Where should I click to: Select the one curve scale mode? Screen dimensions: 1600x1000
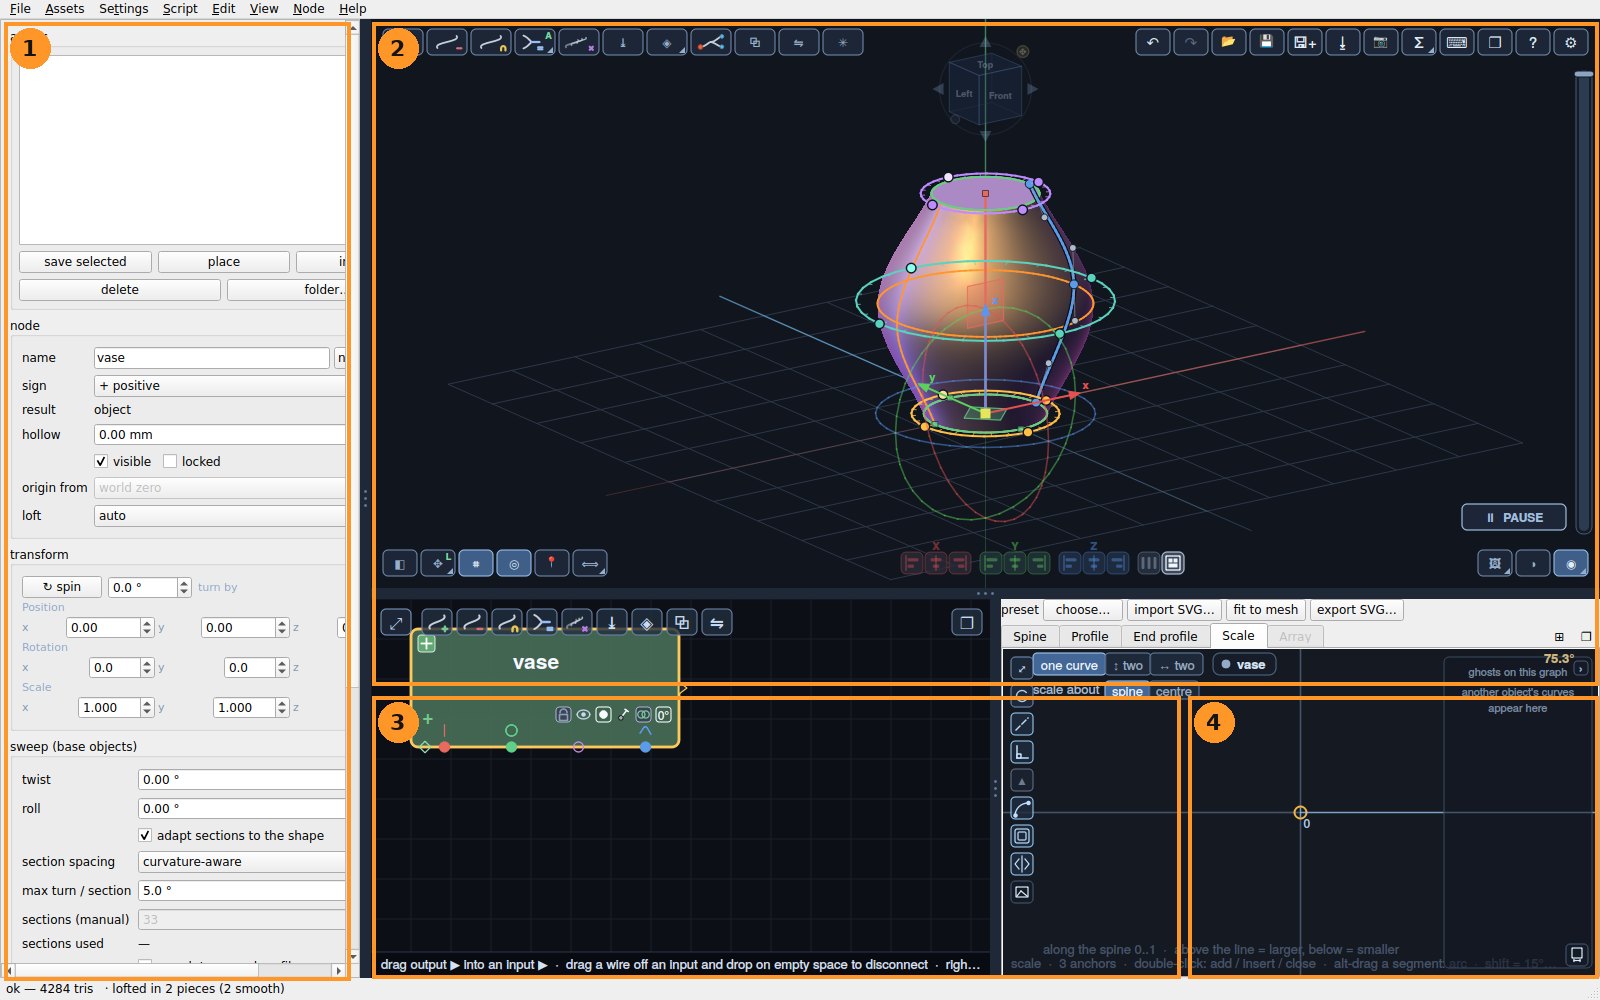coord(1068,665)
